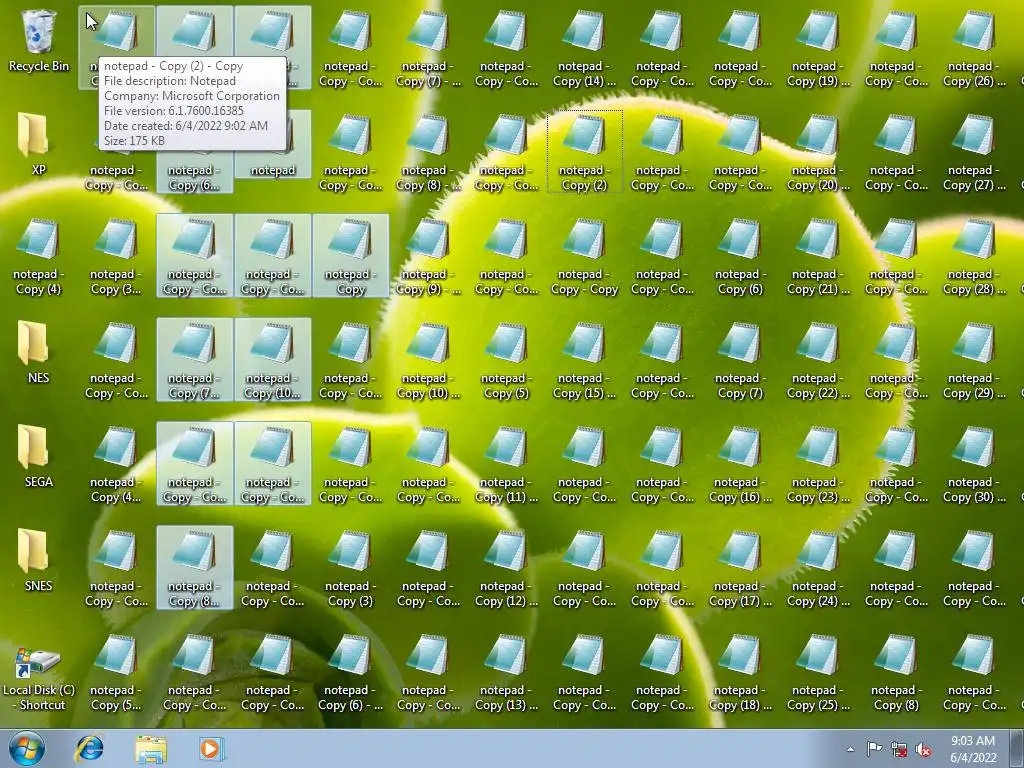Viewport: 1024px width, 768px height.
Task: Click the network status tray icon
Action: click(x=899, y=749)
